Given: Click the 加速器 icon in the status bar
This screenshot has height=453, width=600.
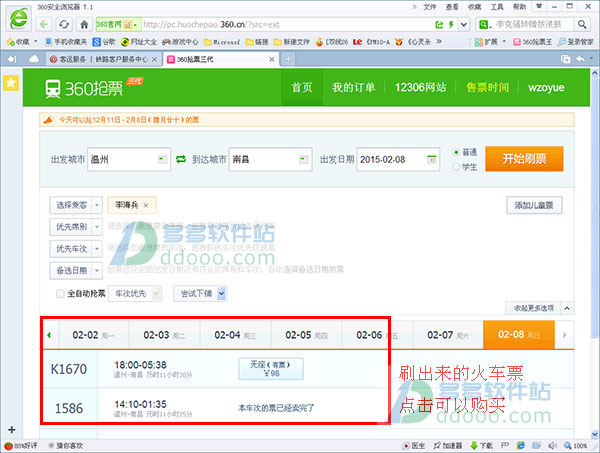Looking at the screenshot, I should pyautogui.click(x=447, y=445).
